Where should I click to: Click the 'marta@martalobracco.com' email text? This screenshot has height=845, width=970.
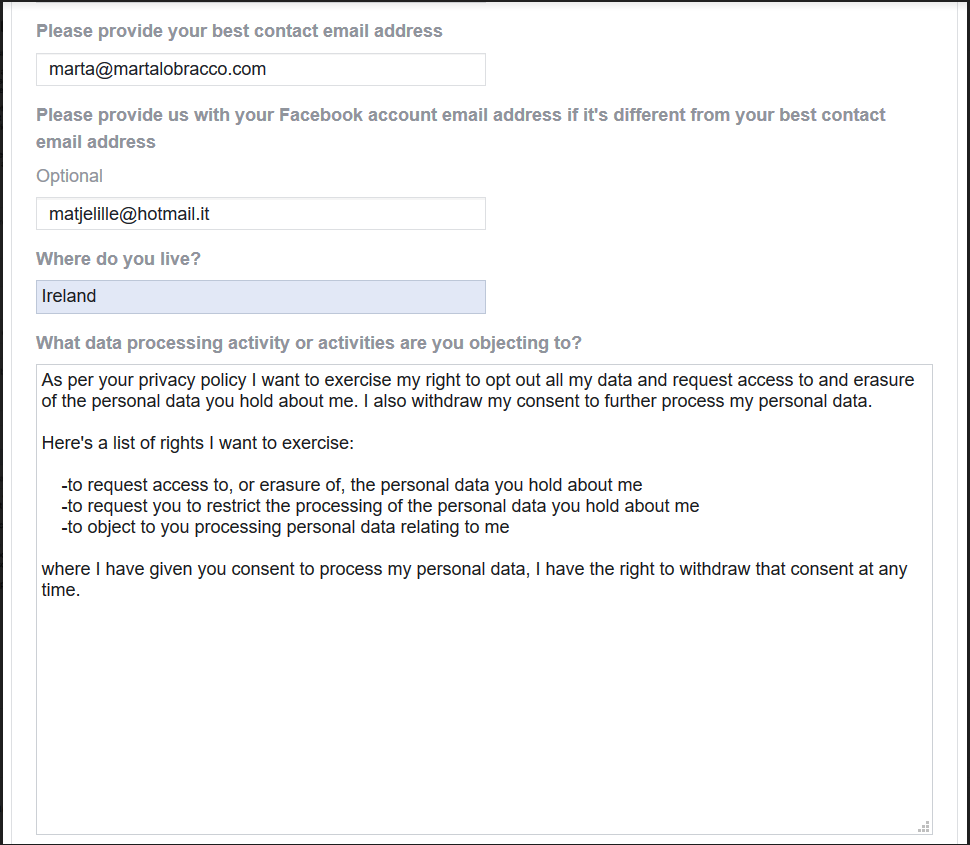point(157,69)
